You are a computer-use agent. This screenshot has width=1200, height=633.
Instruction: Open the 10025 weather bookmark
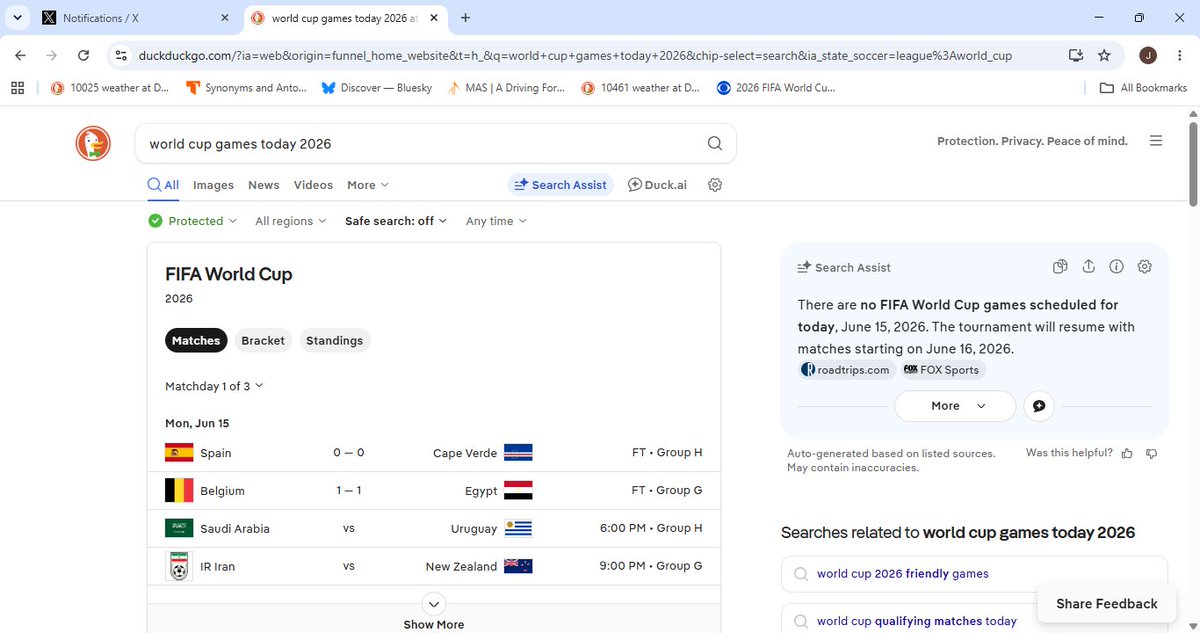111,88
